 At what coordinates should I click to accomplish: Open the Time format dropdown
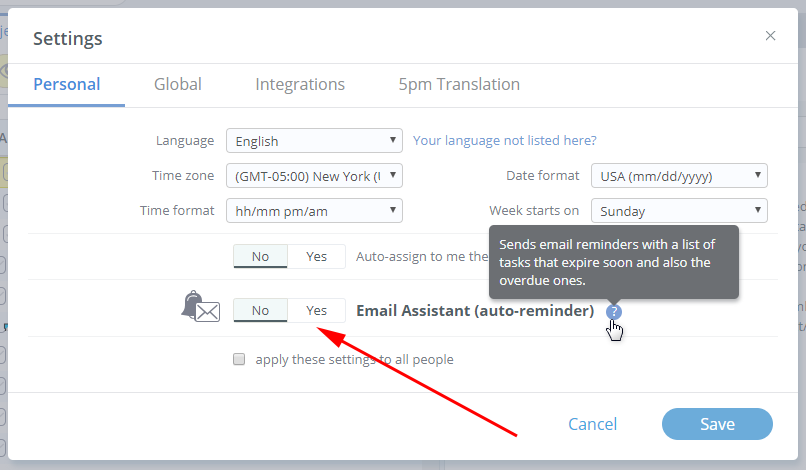314,211
